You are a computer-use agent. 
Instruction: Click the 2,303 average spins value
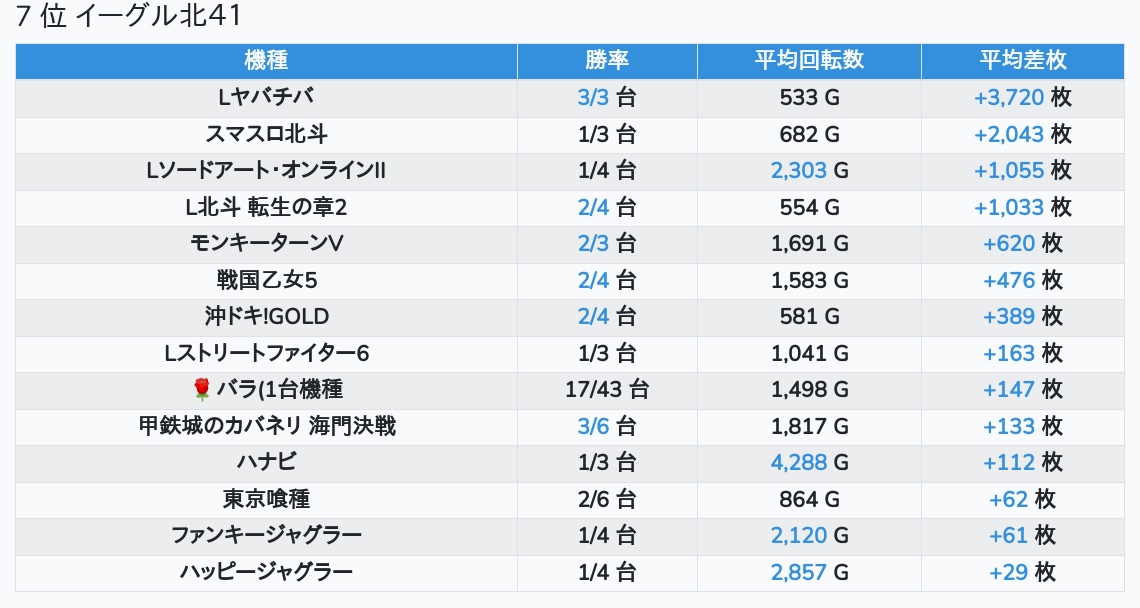tap(799, 171)
